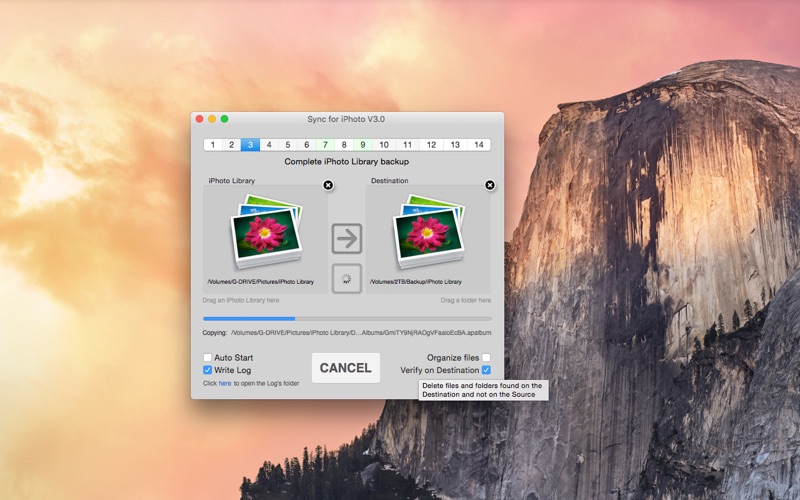Image resolution: width=800 pixels, height=500 pixels.
Task: Select the iPhoto Library source thumbnail
Action: tap(266, 232)
